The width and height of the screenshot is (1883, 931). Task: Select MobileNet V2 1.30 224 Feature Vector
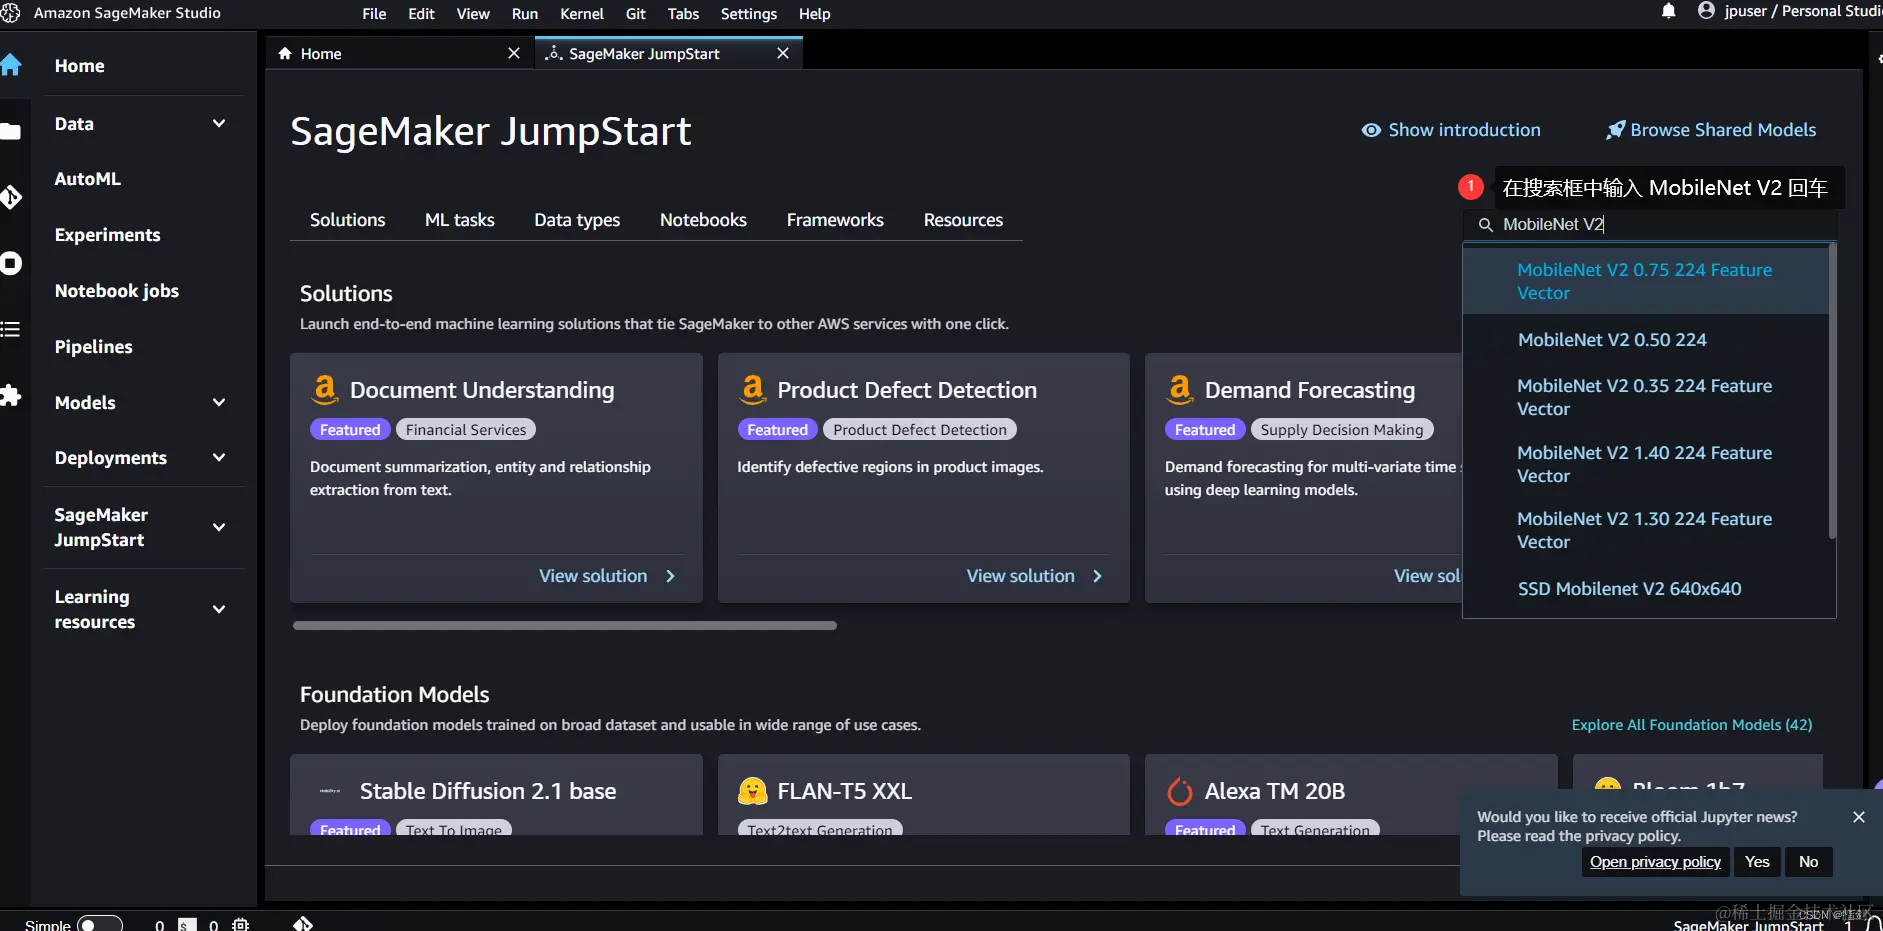pyautogui.click(x=1645, y=530)
